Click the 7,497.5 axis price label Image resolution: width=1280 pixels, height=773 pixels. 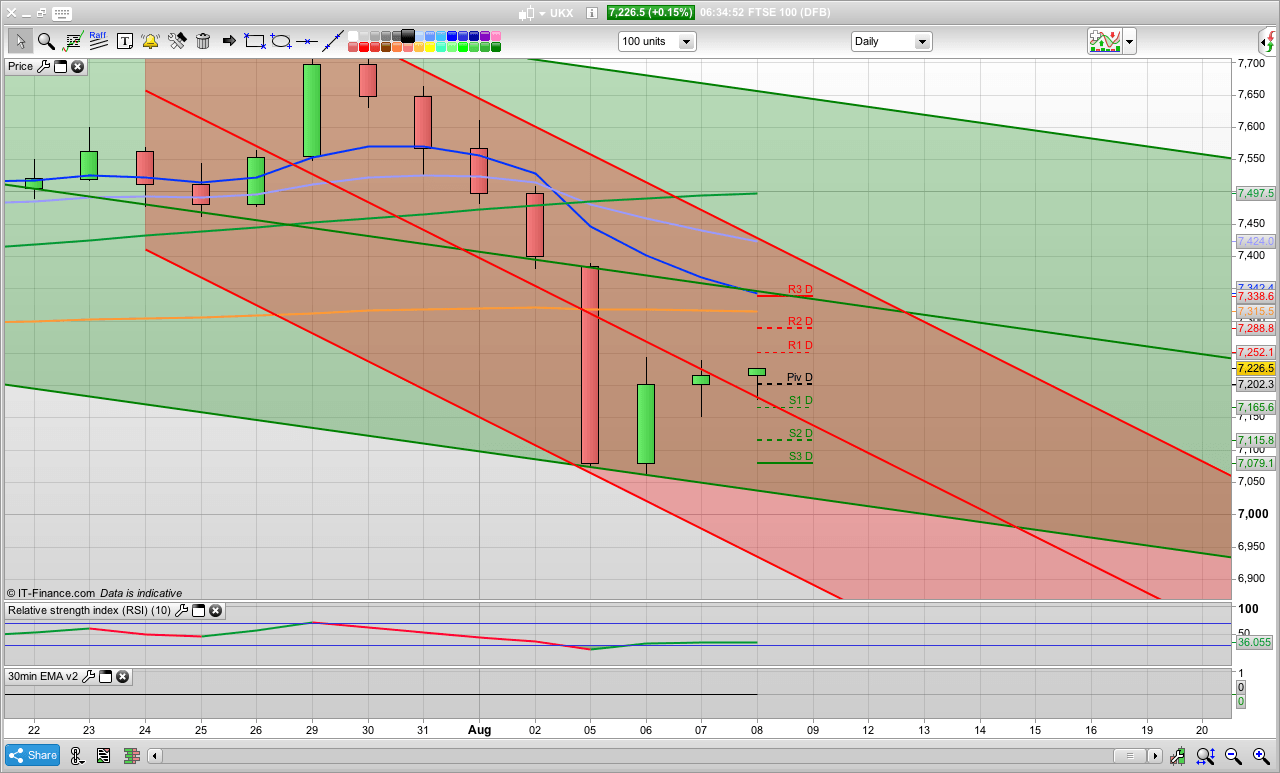pyautogui.click(x=1256, y=194)
